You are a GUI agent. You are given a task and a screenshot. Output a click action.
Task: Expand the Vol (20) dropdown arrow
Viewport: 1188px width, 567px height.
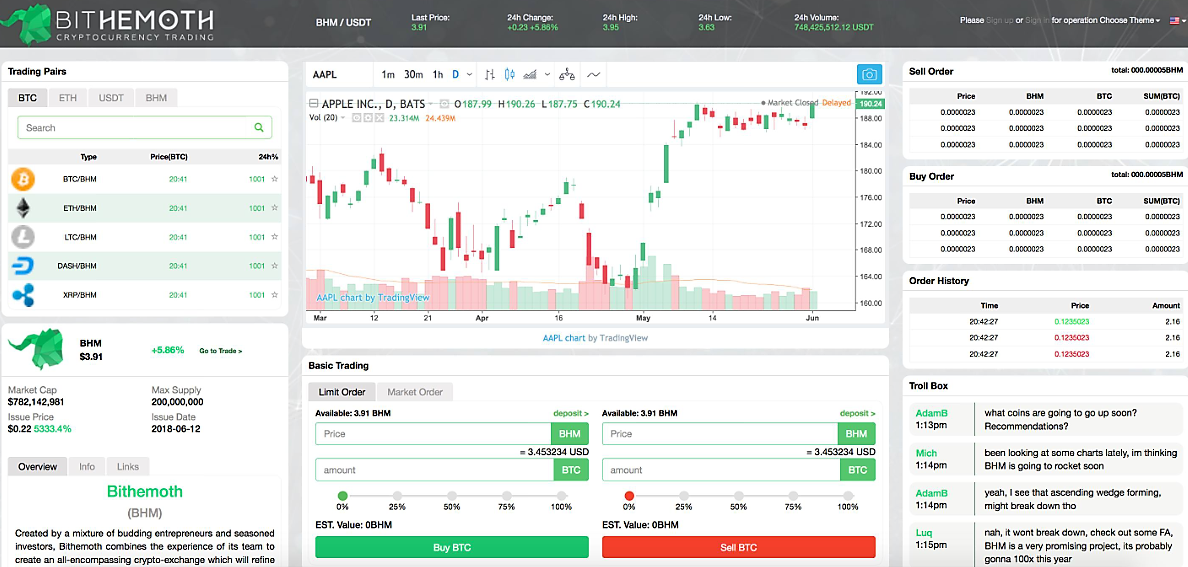342,118
